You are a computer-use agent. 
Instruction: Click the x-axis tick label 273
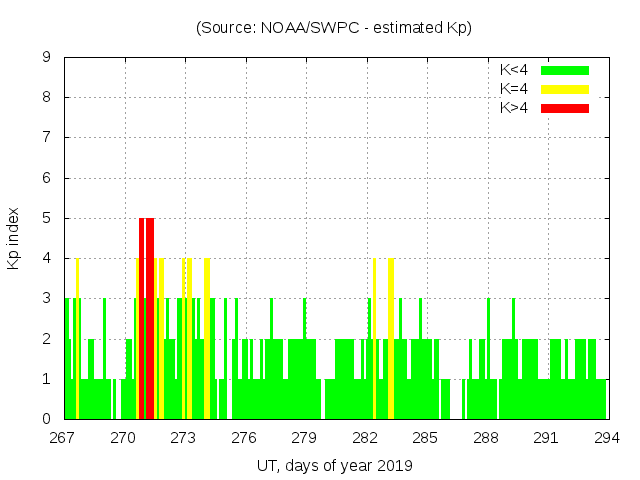[x=184, y=437]
